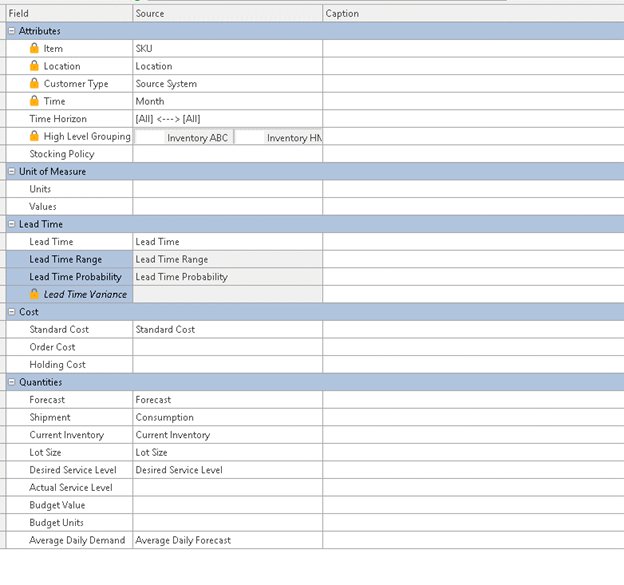Collapse the Unit of Measure group
This screenshot has height=585, width=624.
(12, 171)
